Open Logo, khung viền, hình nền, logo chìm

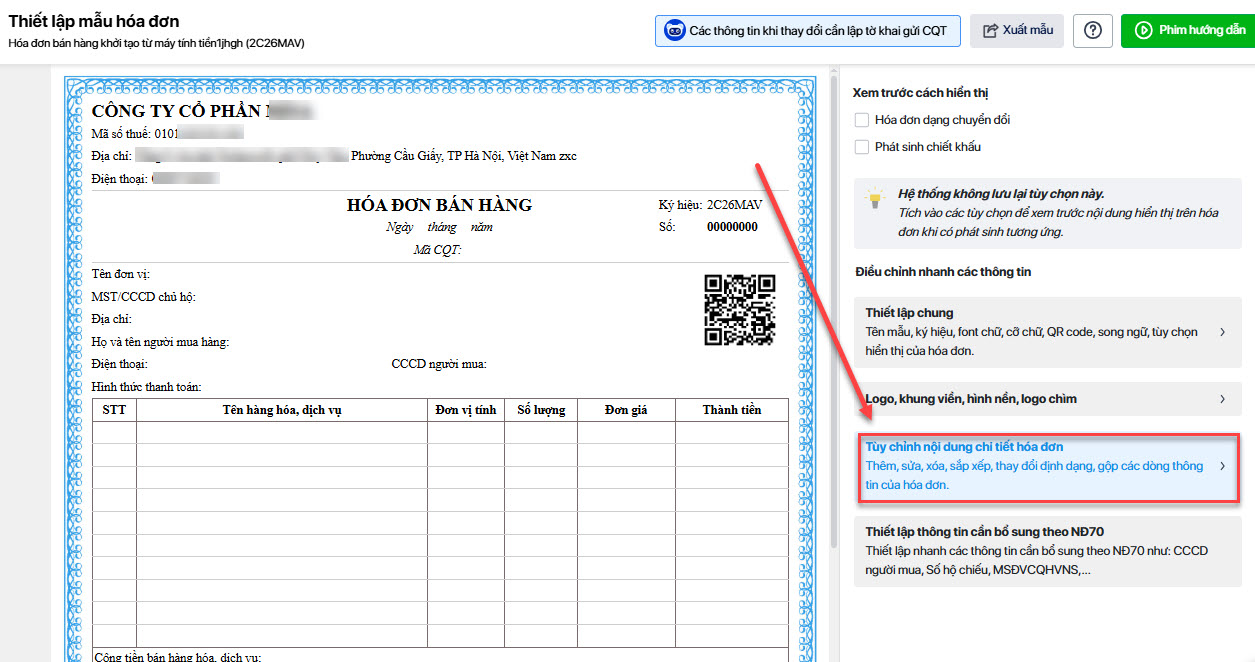pos(1030,399)
